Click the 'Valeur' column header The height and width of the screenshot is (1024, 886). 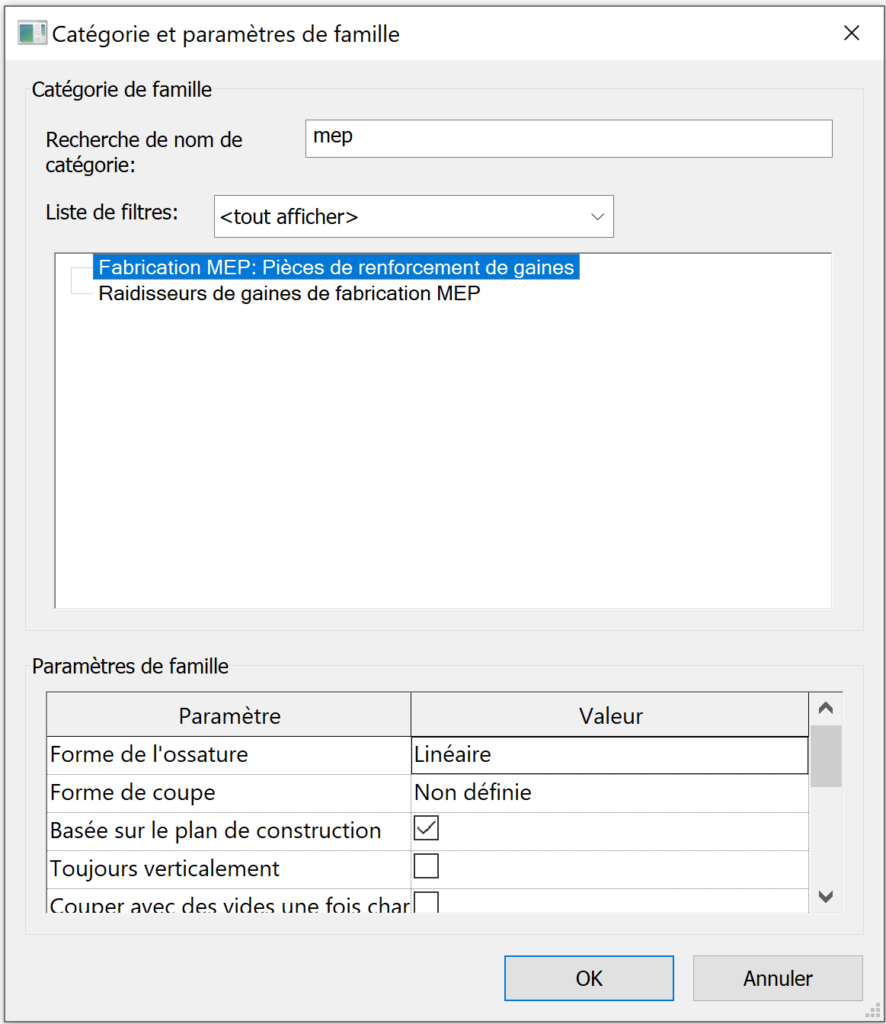[610, 713]
